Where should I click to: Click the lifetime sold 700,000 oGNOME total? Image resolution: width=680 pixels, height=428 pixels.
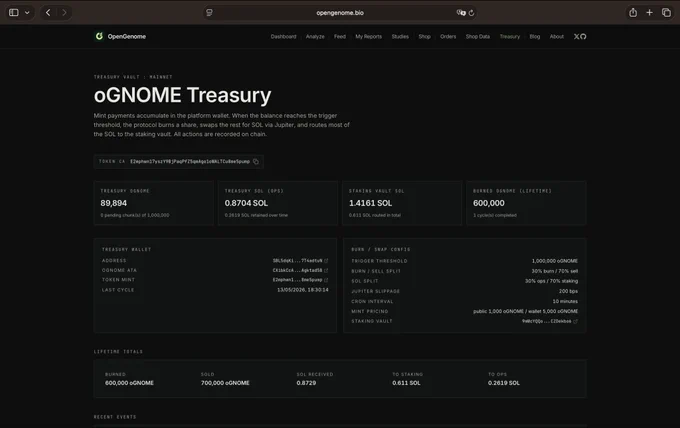coord(225,383)
